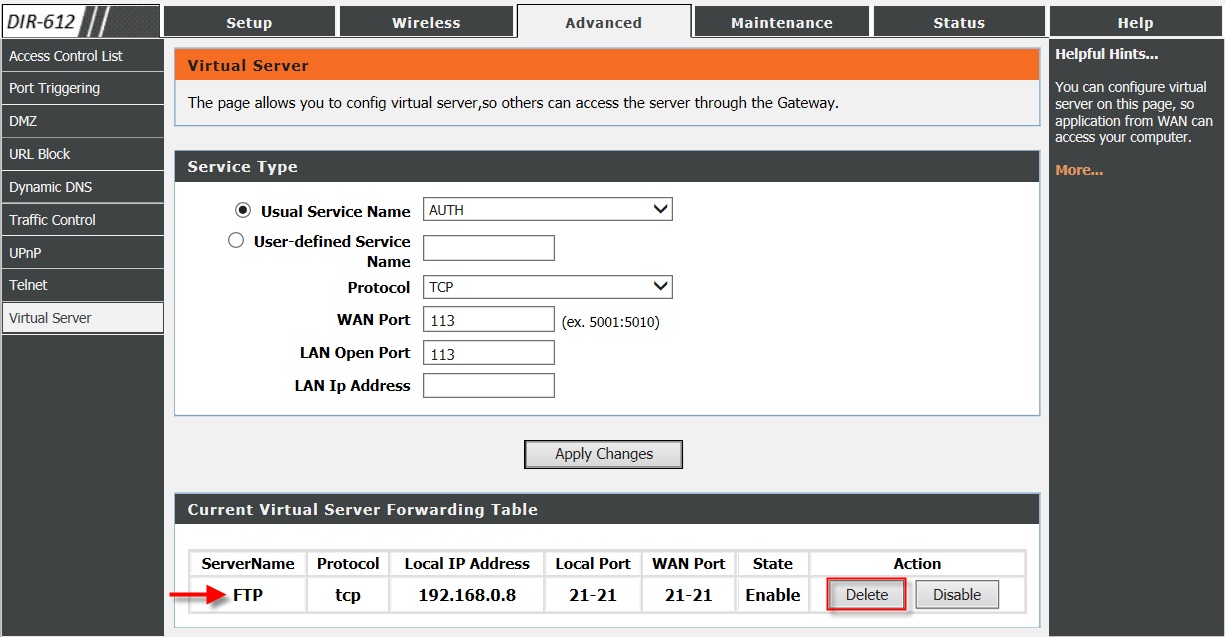Click the State column header

773,564
